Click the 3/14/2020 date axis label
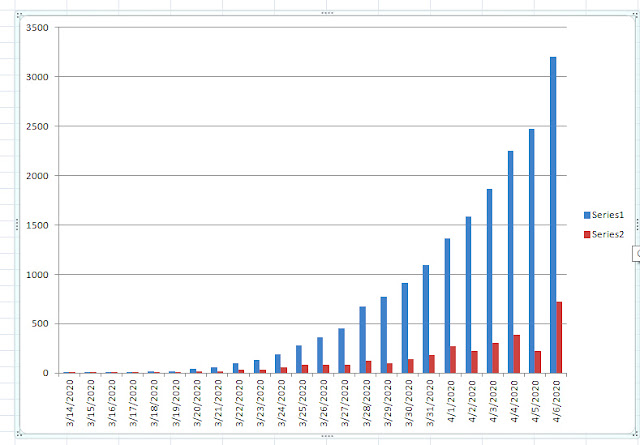Screen dimensions: 640x445 pyautogui.click(x=70, y=403)
